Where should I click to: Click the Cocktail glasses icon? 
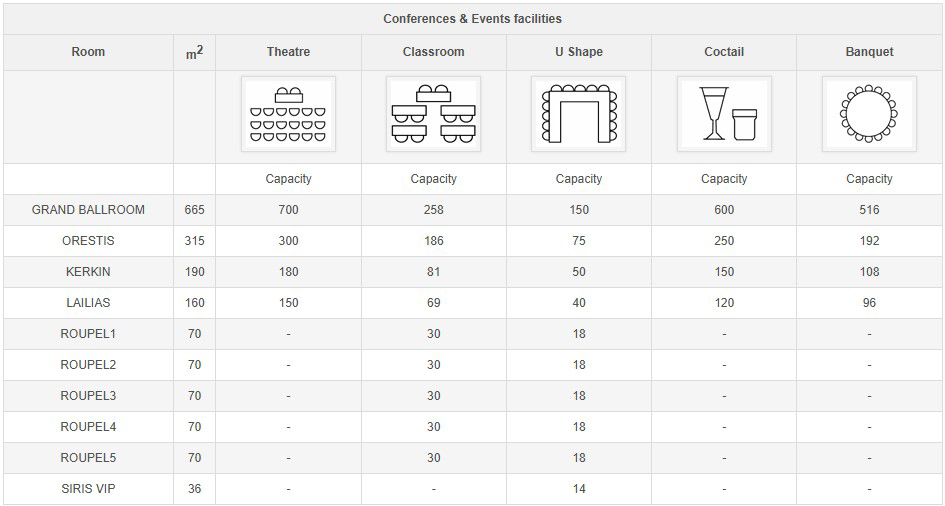pyautogui.click(x=724, y=114)
